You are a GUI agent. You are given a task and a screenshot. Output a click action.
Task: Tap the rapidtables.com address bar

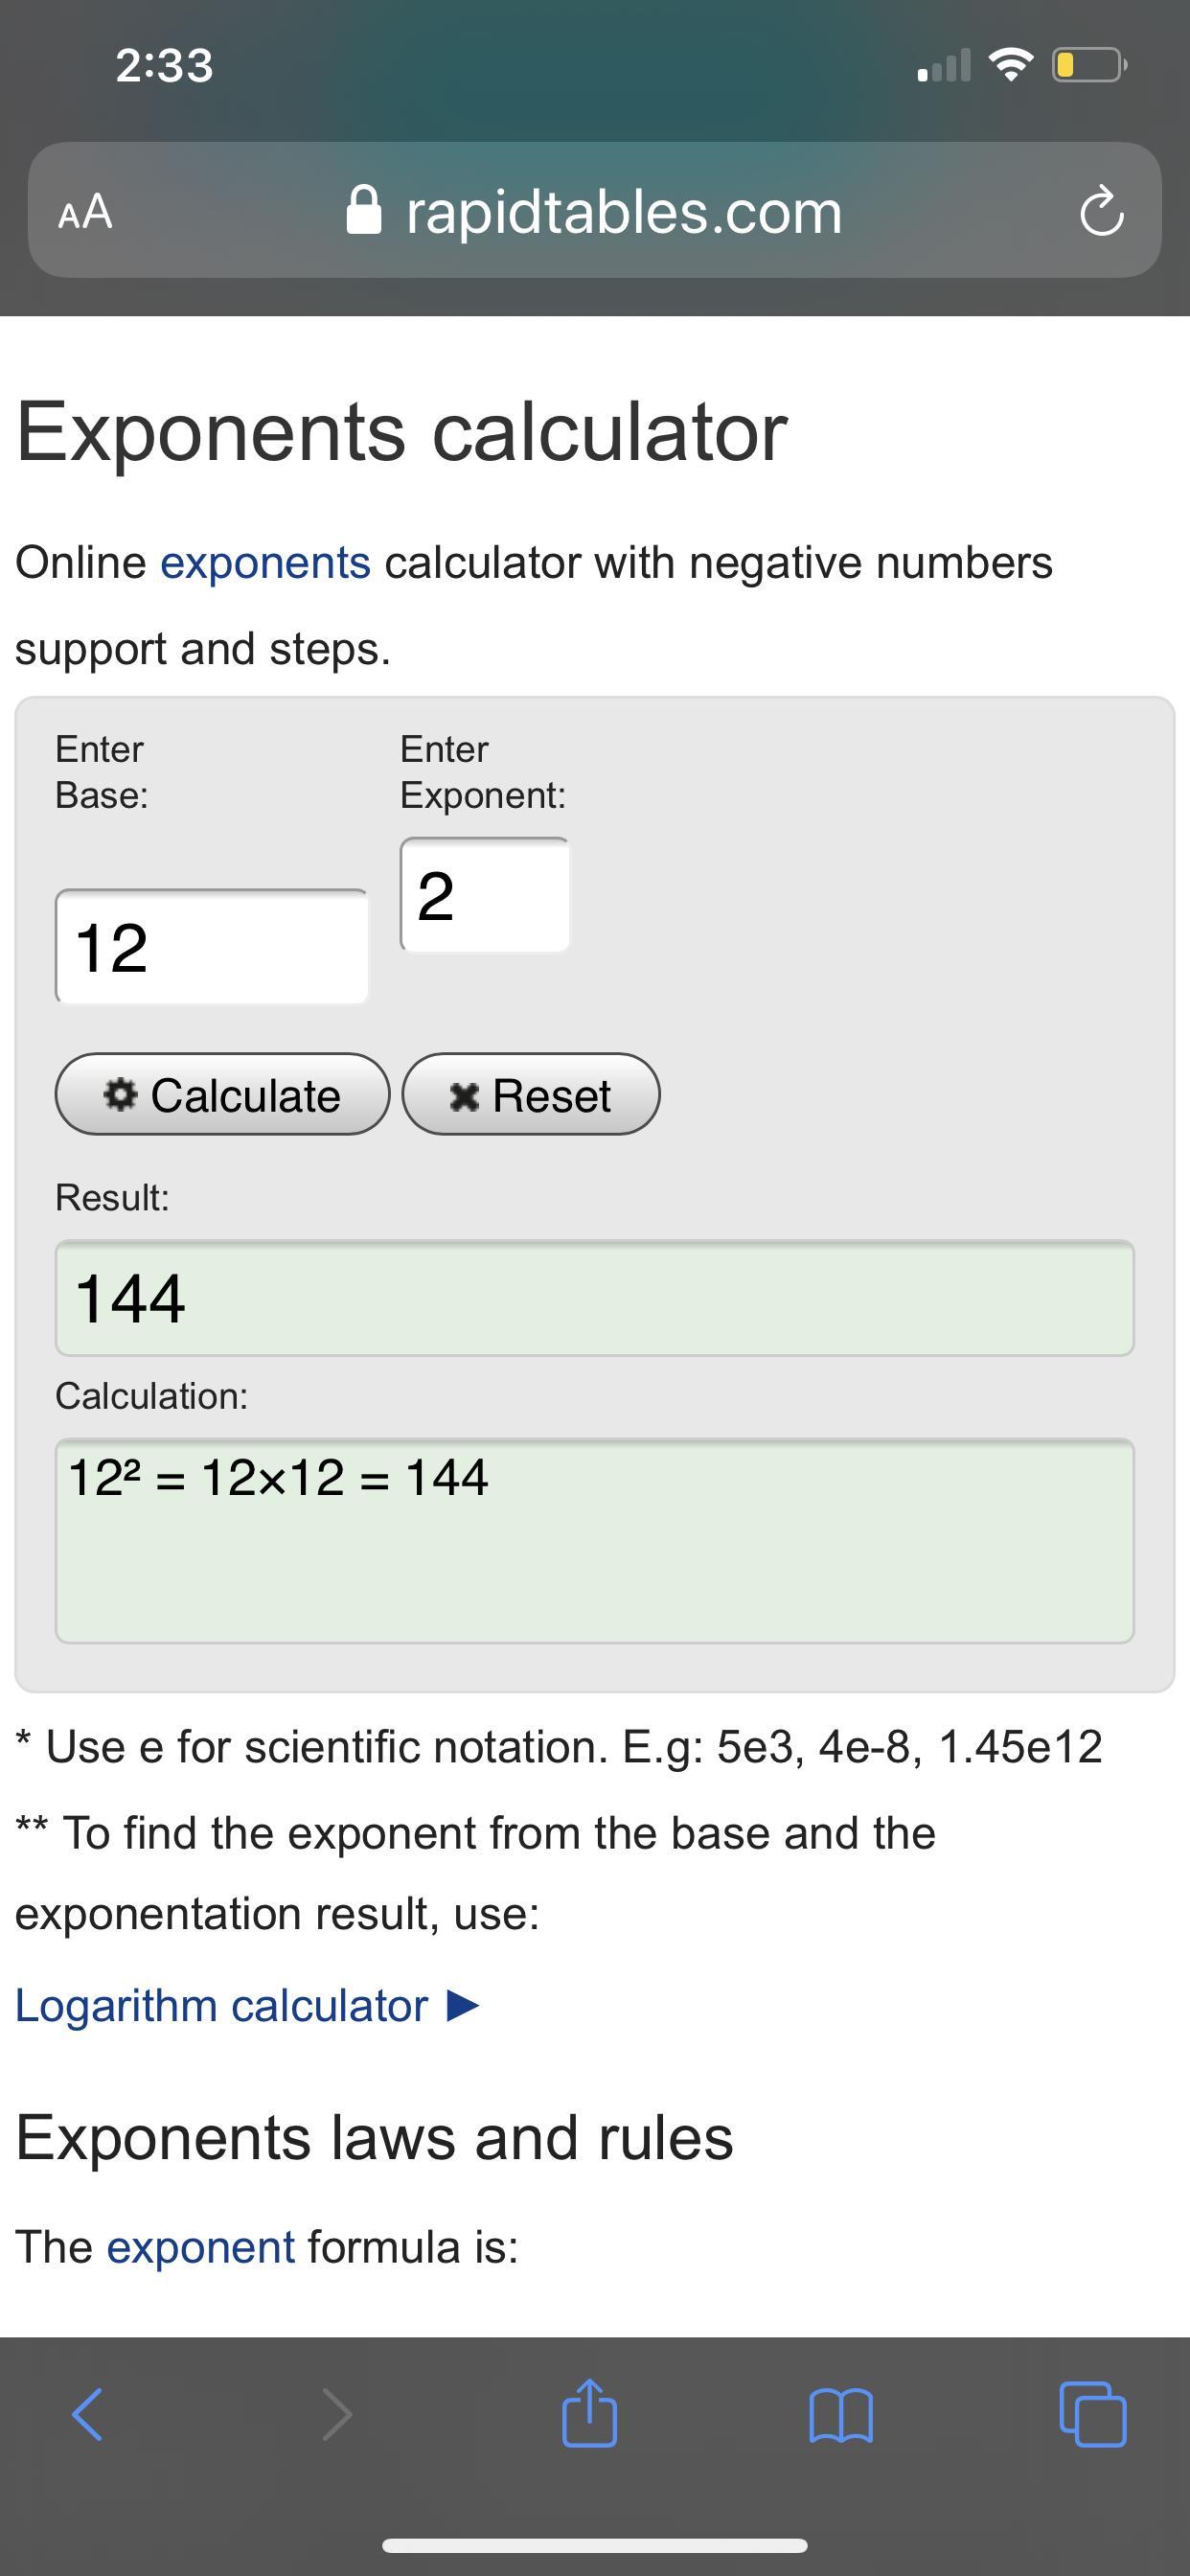click(624, 212)
